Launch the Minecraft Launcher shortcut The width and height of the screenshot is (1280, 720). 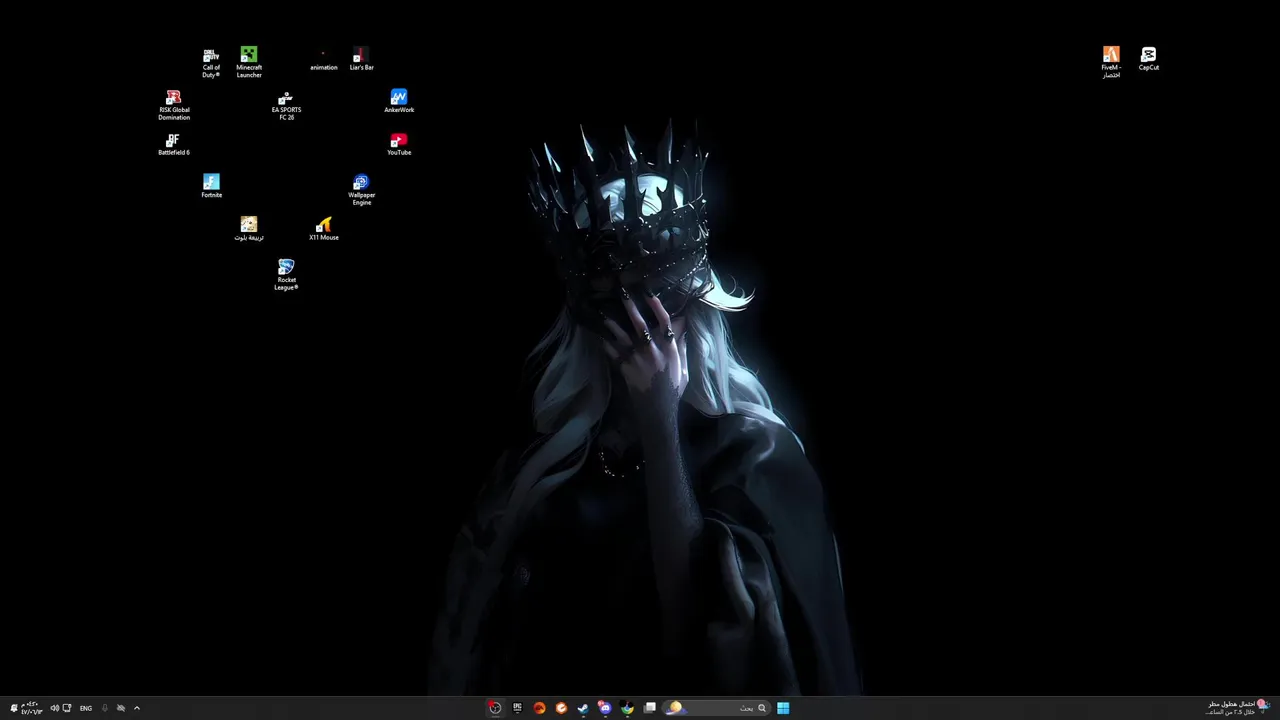[249, 62]
